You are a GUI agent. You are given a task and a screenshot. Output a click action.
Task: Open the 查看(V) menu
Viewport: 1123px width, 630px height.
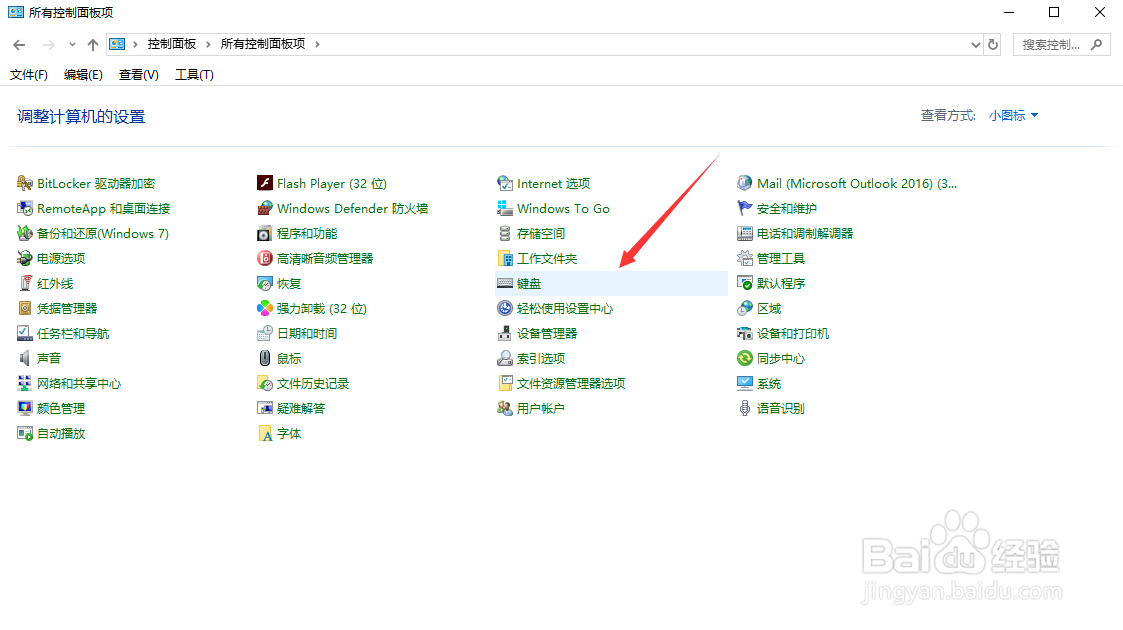point(138,74)
